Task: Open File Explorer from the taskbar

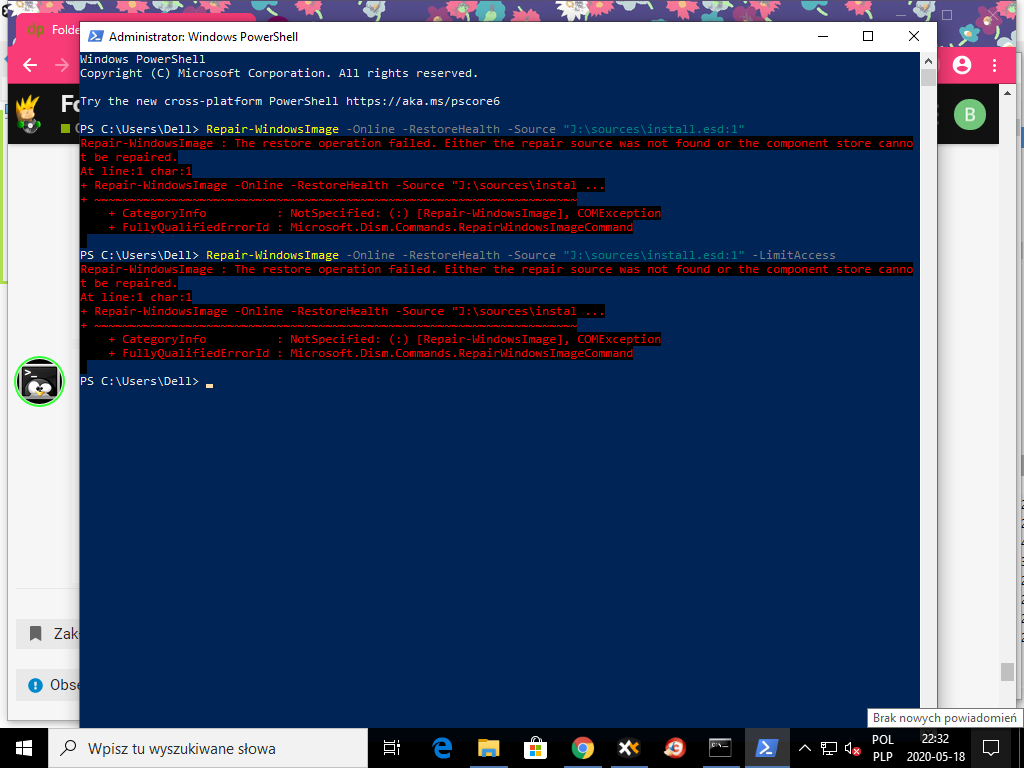Action: [488, 748]
